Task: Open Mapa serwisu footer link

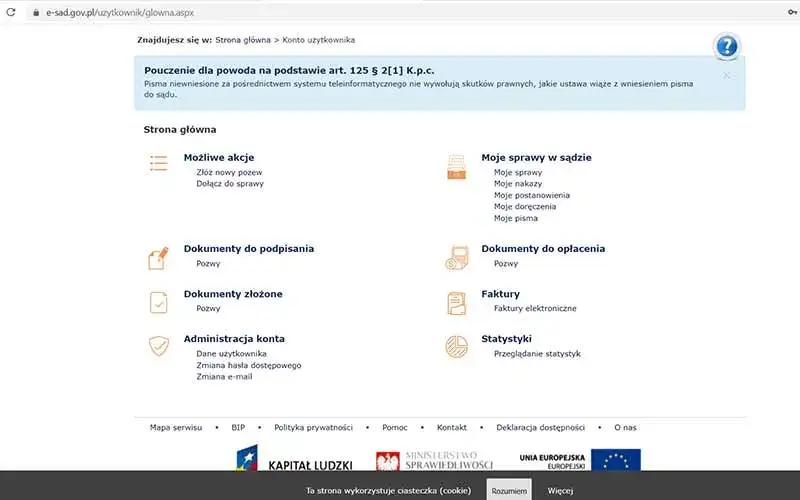Action: pyautogui.click(x=176, y=428)
